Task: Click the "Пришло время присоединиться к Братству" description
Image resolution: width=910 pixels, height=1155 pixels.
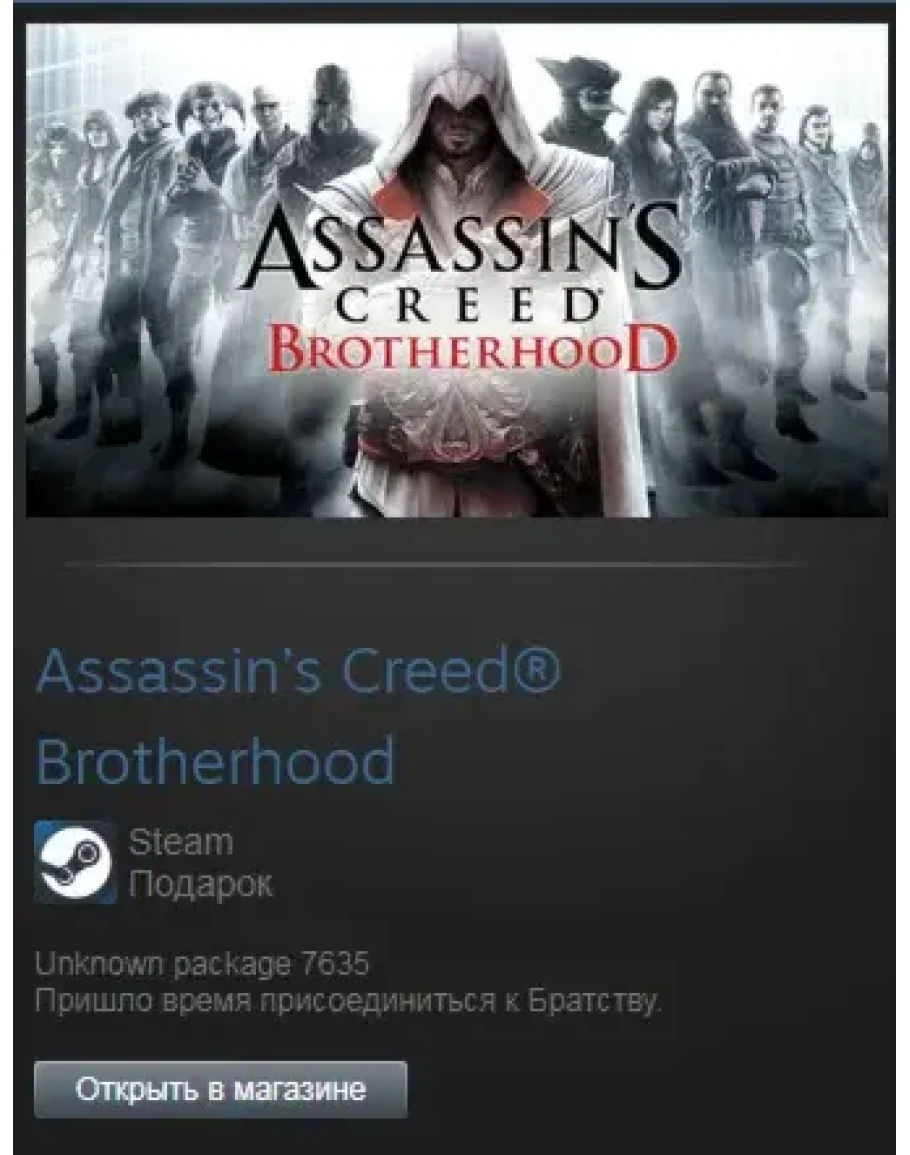Action: [x=349, y=1001]
